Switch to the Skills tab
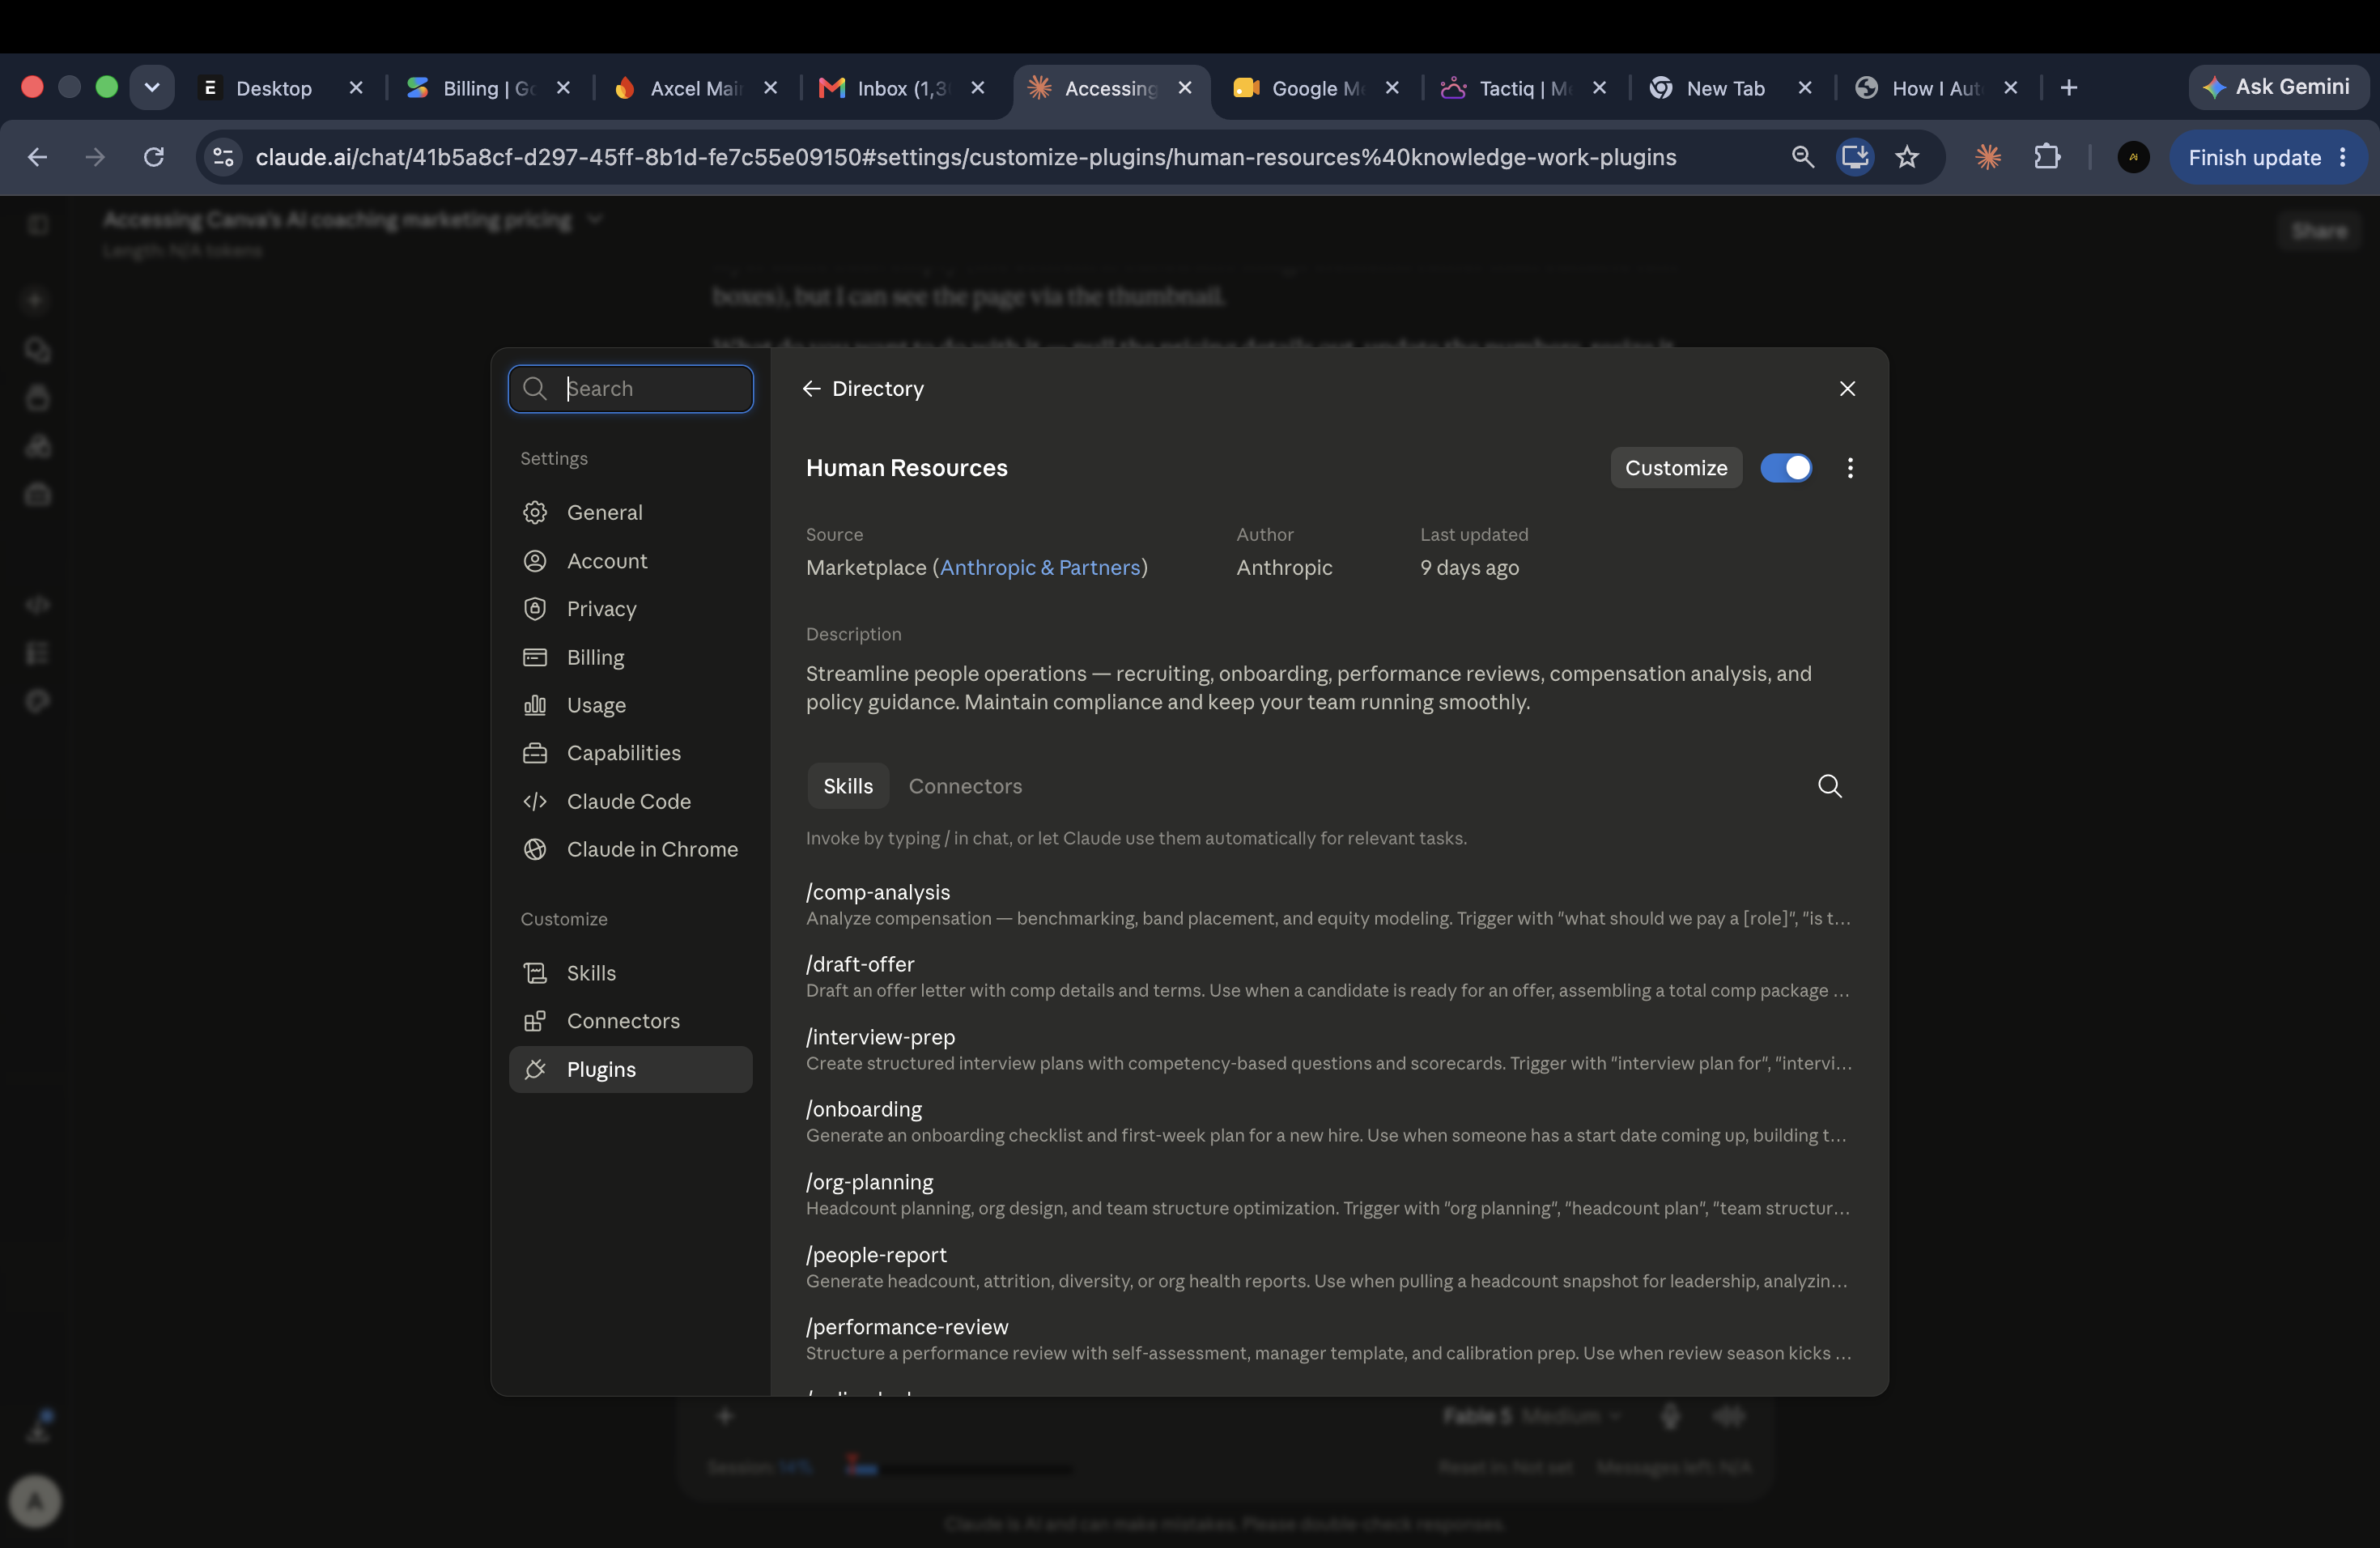 [848, 786]
